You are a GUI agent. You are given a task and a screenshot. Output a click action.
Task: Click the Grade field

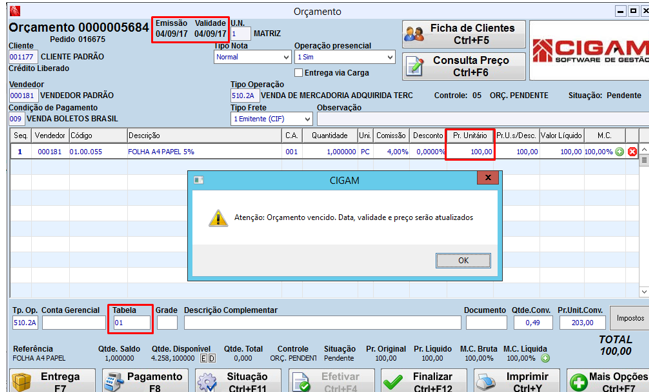pos(167,322)
